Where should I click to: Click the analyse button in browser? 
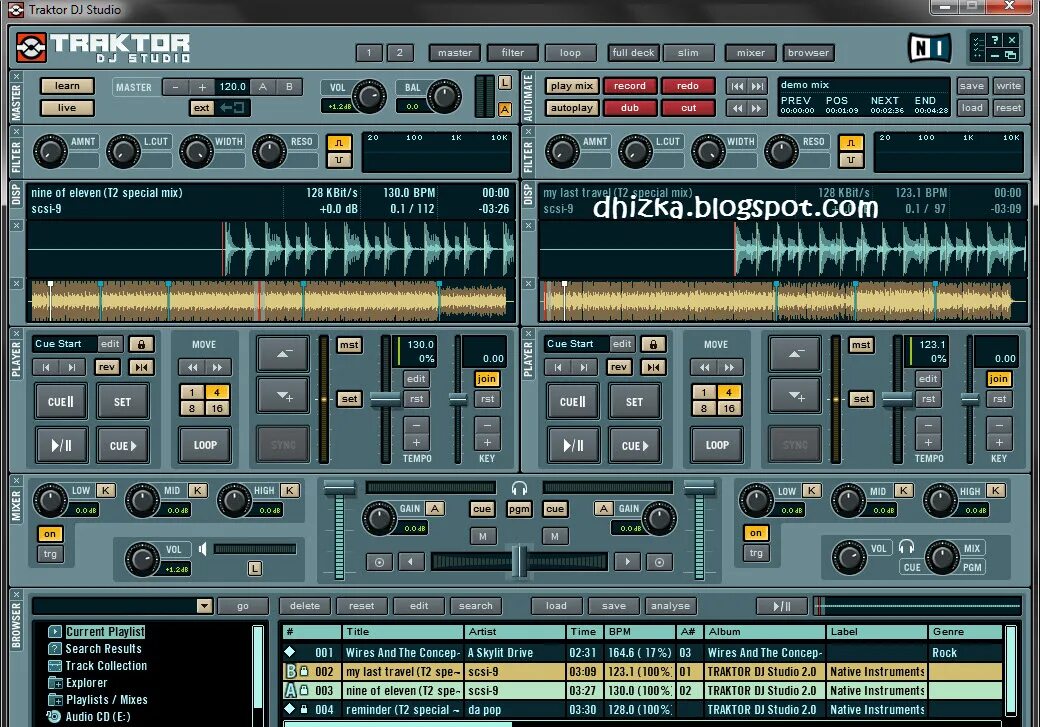point(670,606)
